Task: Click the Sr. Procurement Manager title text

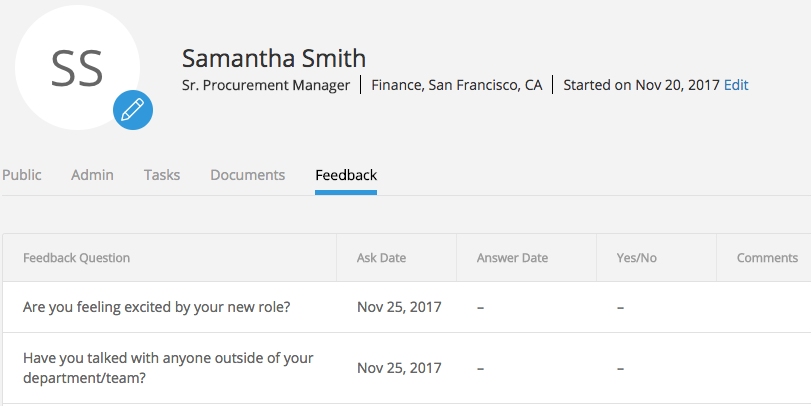Action: click(266, 85)
